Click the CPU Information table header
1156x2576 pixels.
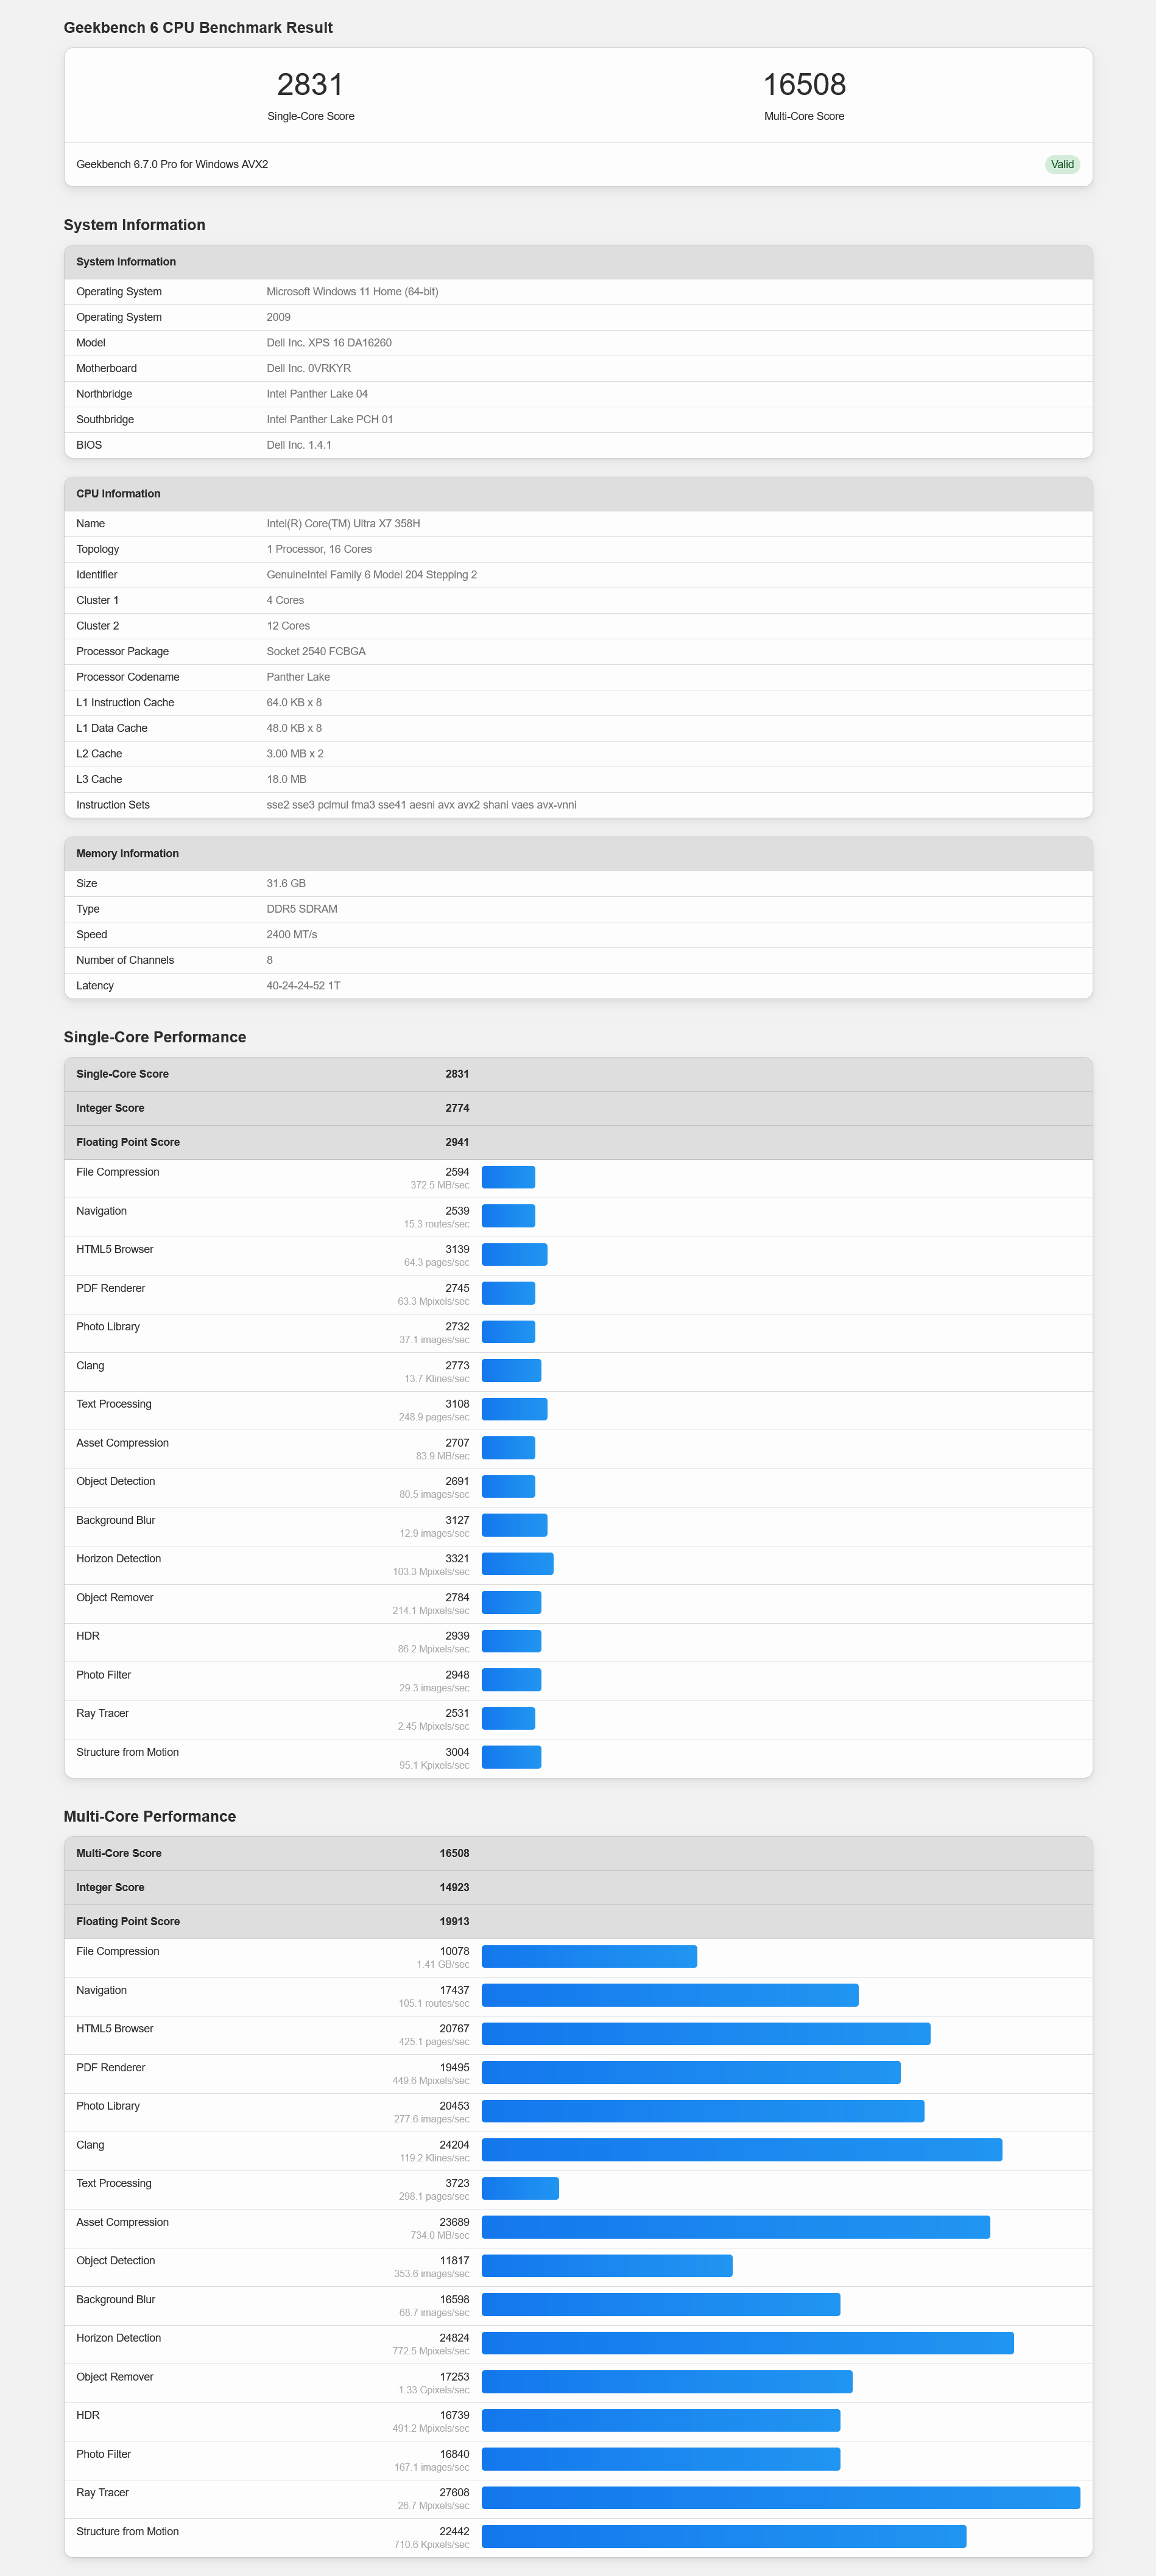[118, 494]
